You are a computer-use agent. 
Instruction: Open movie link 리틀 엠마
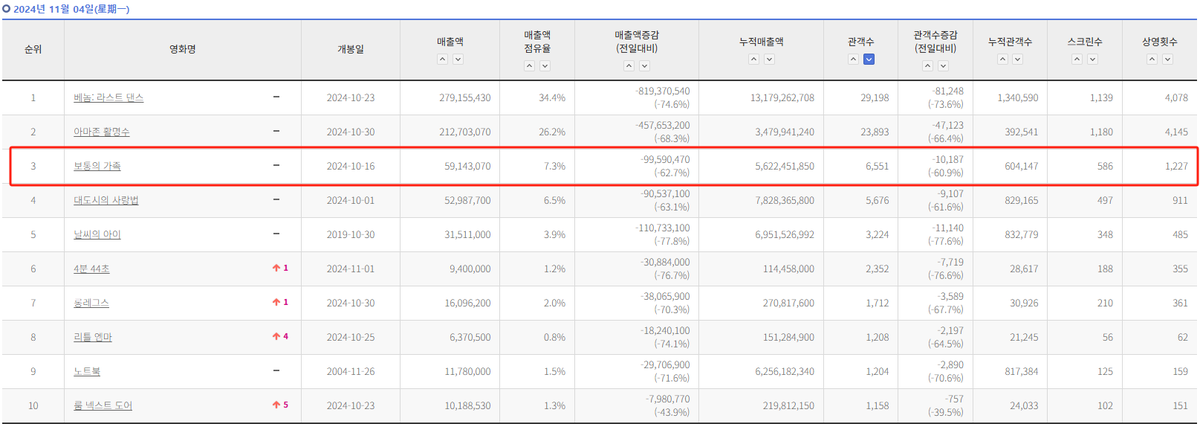click(93, 337)
